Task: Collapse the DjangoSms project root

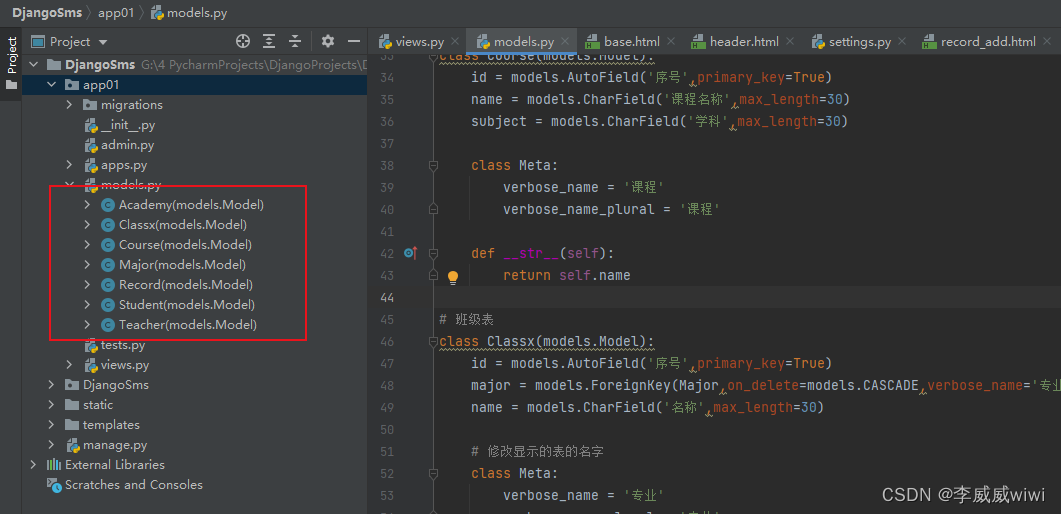Action: (x=33, y=65)
